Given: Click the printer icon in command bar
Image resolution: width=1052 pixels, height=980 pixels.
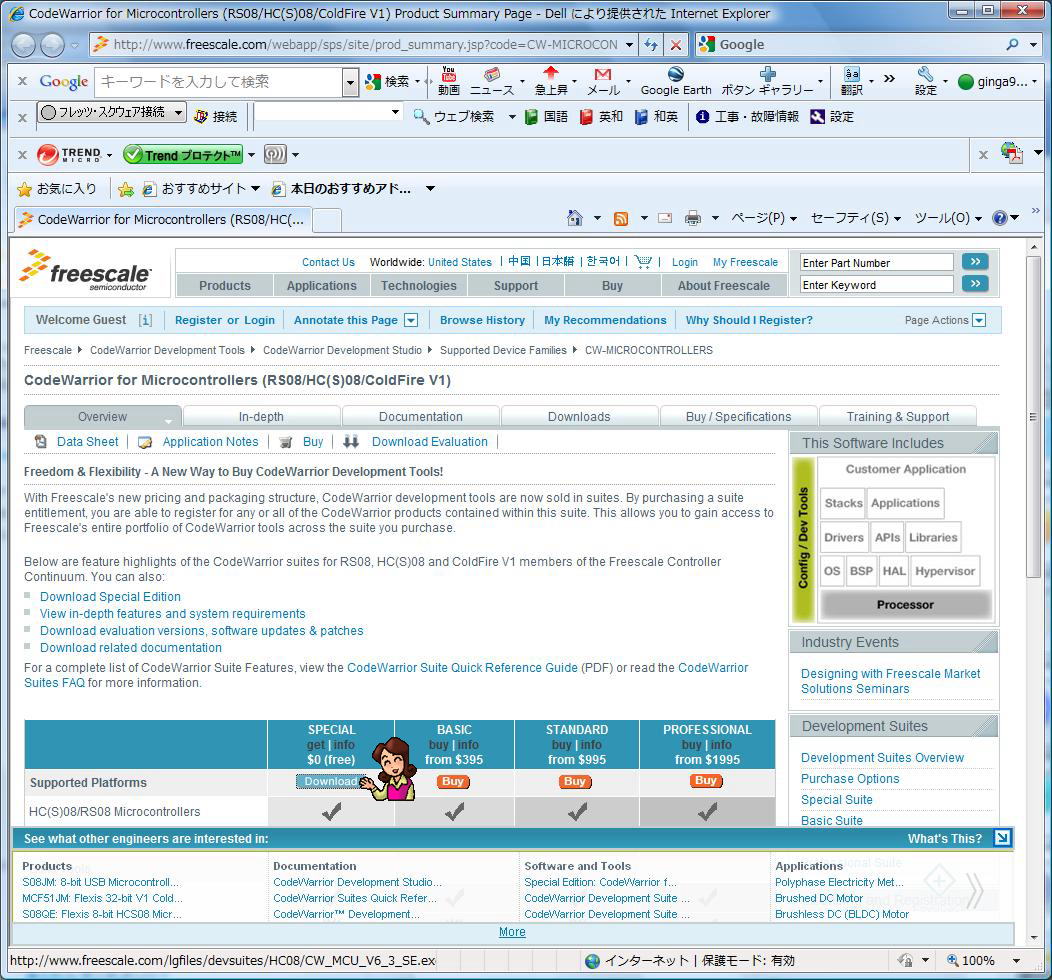Looking at the screenshot, I should 692,218.
